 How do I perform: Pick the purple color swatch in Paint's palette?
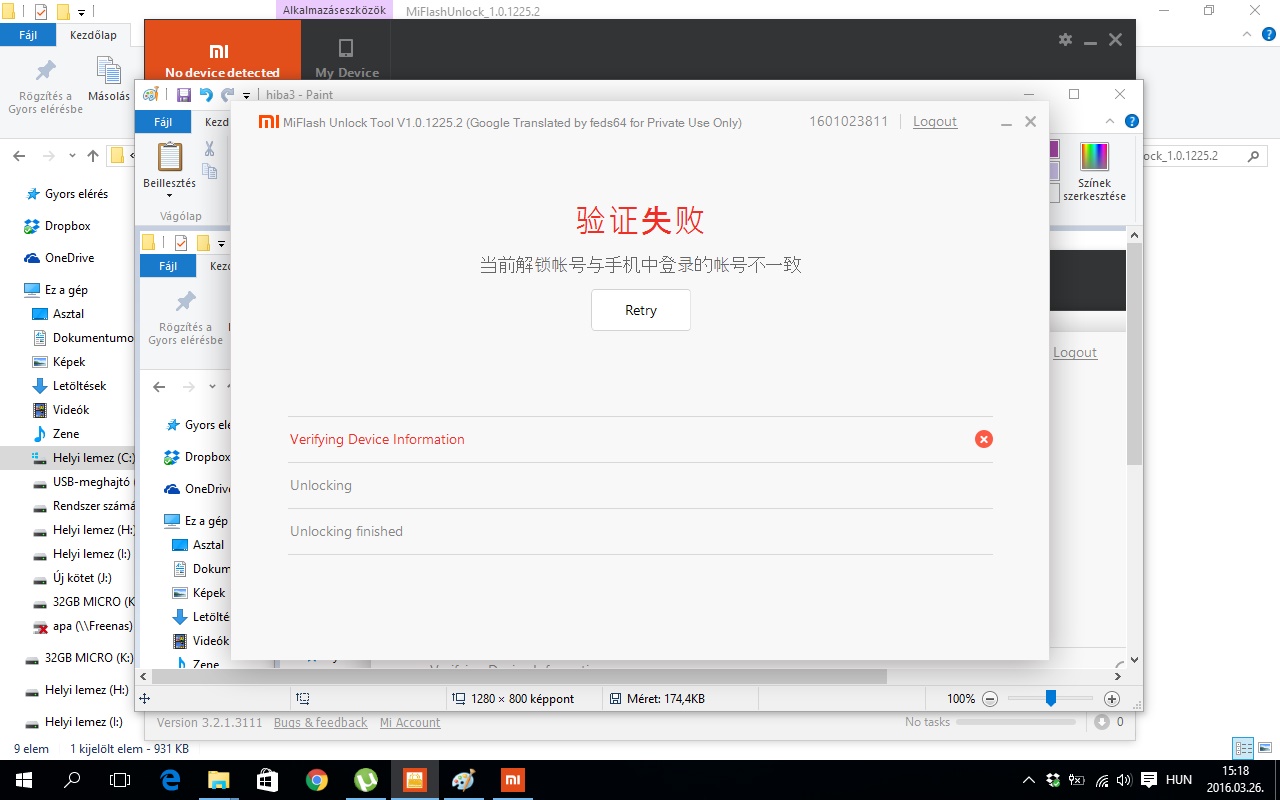point(1053,150)
